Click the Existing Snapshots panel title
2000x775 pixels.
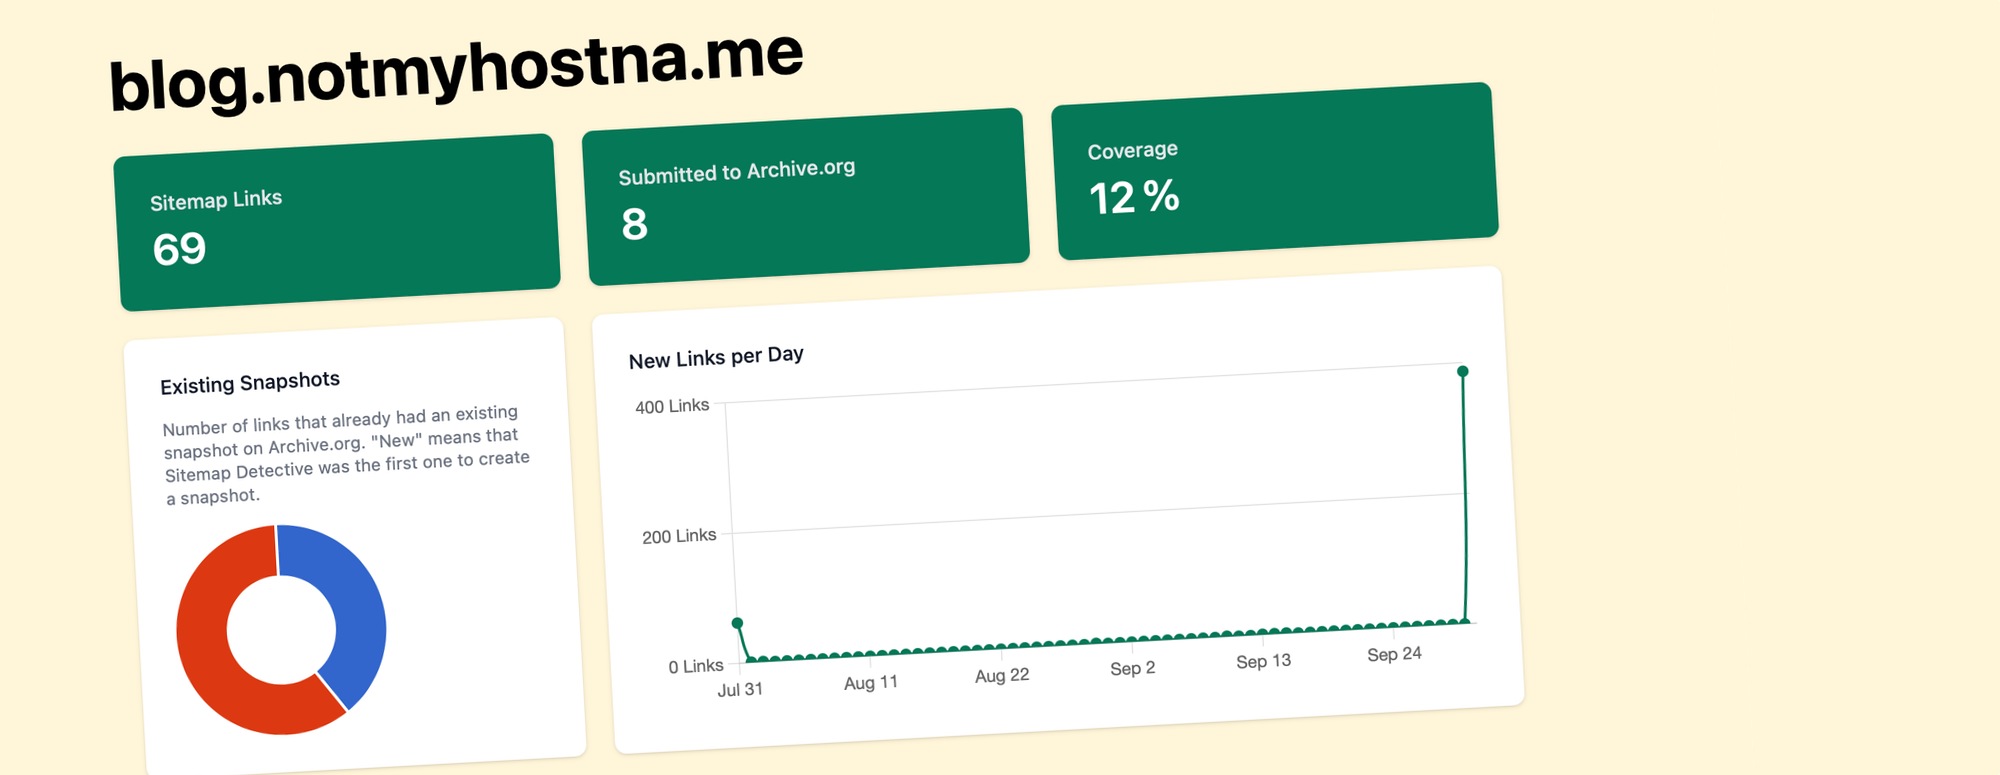(250, 383)
